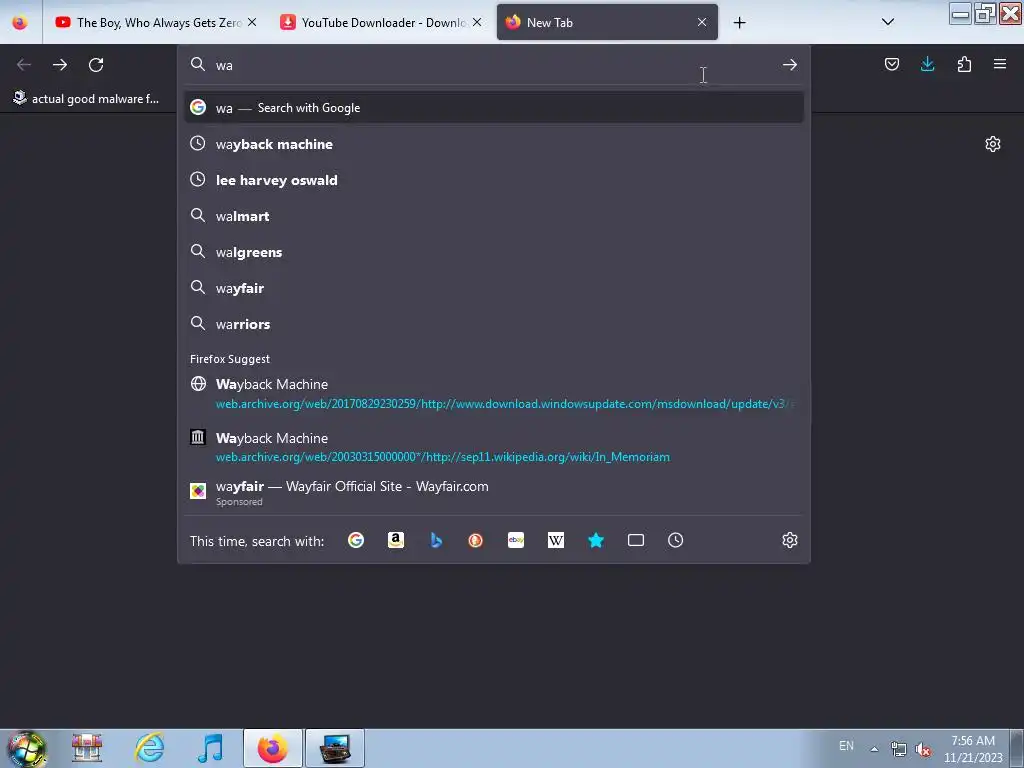Select 'wayback machine' history suggestion
Viewport: 1024px width, 768px height.
tap(494, 144)
